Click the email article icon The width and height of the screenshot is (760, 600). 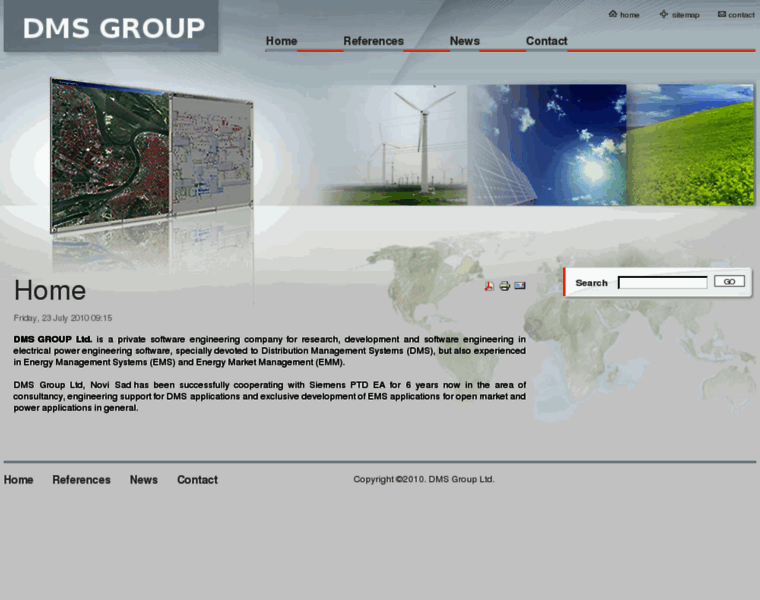[x=520, y=285]
